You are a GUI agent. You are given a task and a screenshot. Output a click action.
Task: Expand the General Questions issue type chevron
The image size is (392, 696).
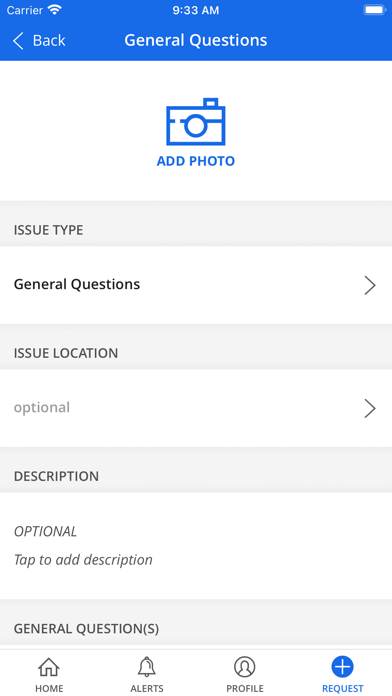point(370,285)
